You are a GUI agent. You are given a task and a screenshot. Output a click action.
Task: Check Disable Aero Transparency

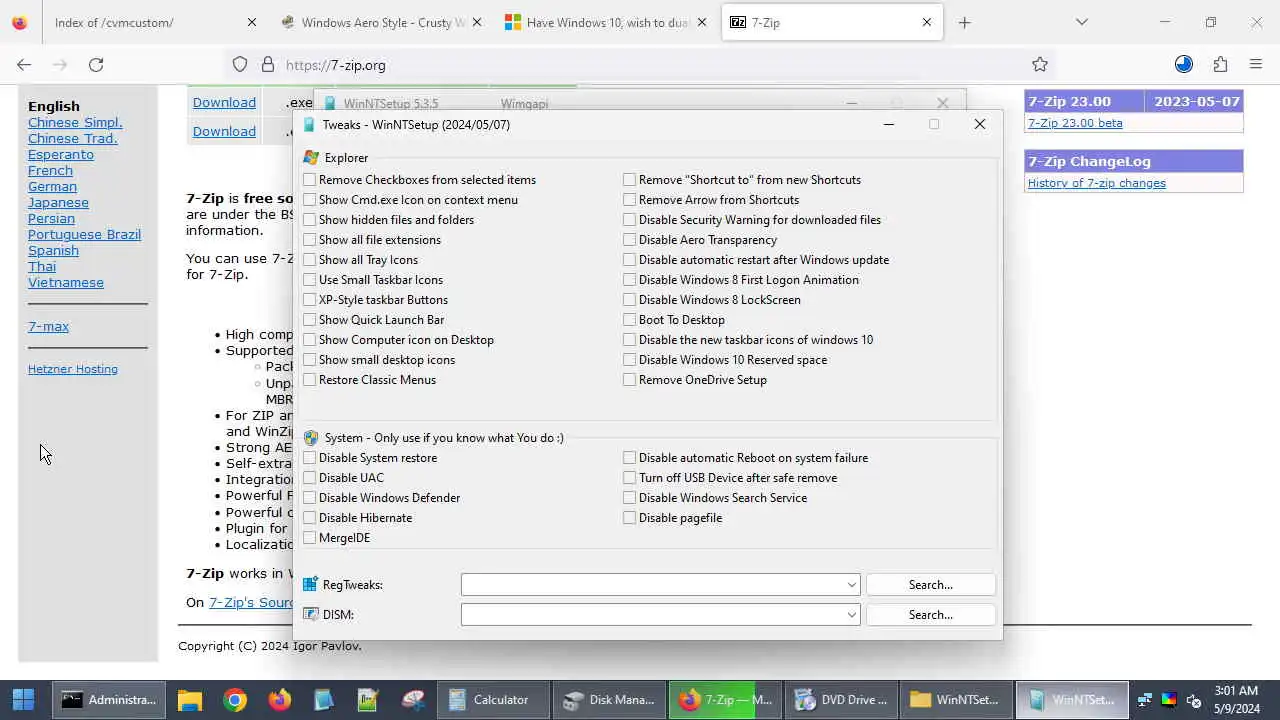click(x=630, y=240)
